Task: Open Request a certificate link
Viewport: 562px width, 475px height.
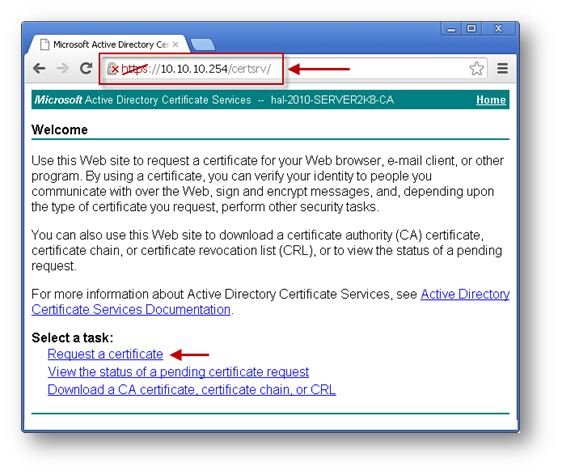Action: [105, 354]
